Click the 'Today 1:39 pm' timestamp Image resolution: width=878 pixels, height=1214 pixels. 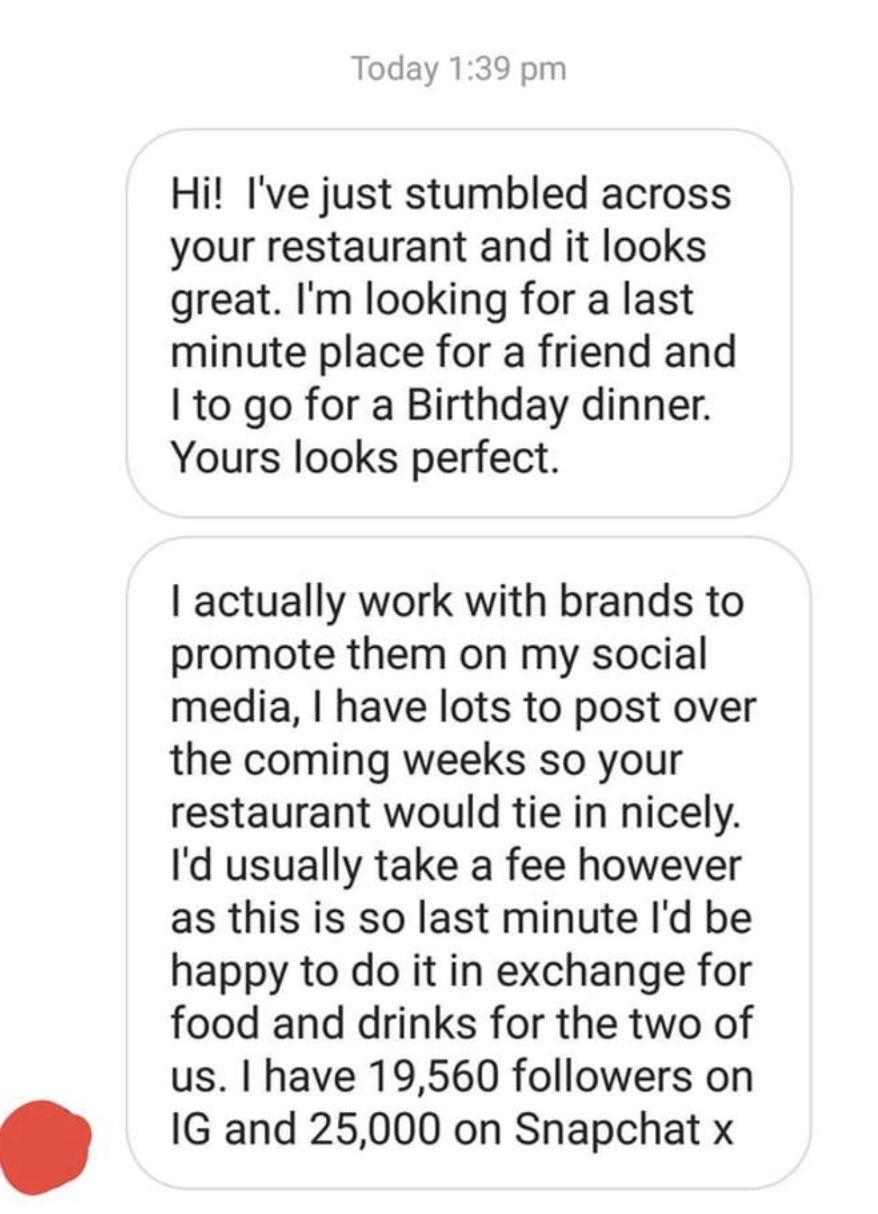458,69
